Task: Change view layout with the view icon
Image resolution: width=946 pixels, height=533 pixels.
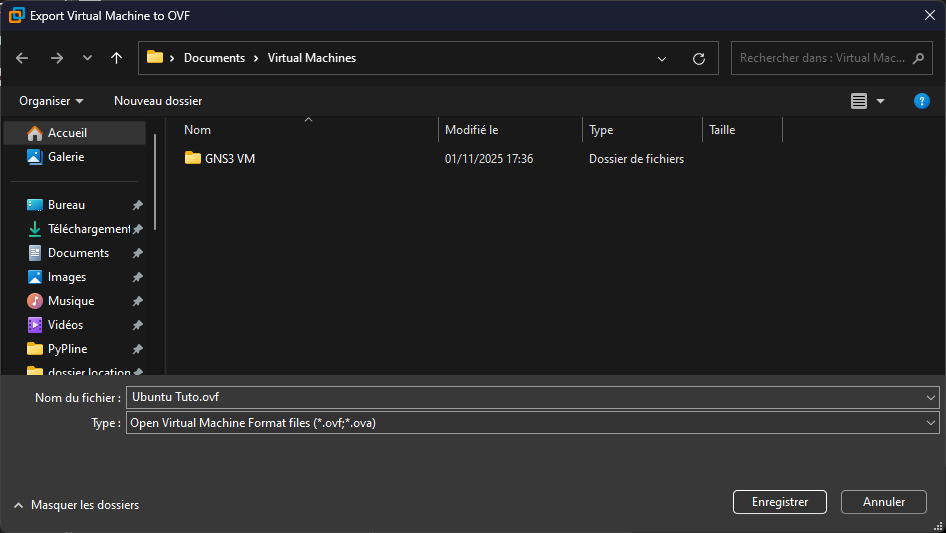Action: (x=859, y=101)
